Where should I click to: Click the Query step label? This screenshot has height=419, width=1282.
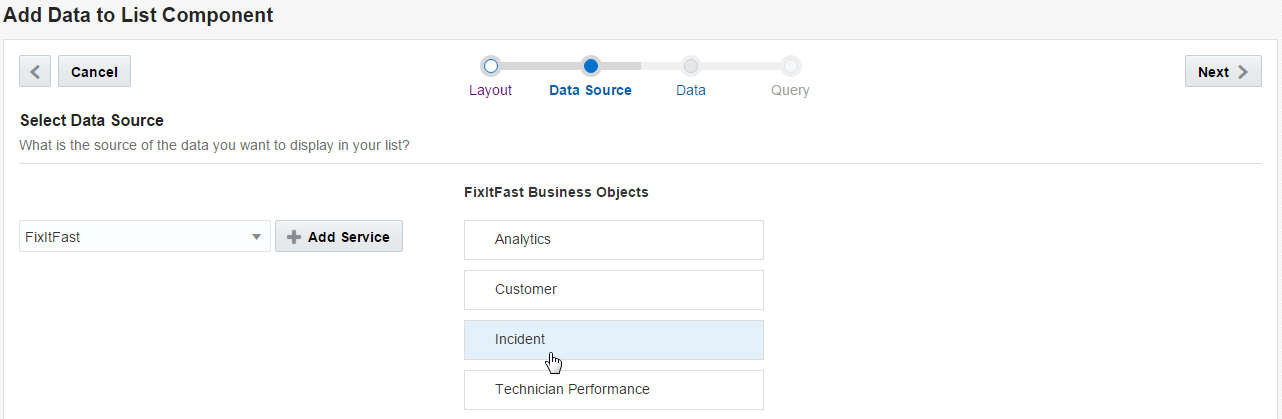coord(790,90)
